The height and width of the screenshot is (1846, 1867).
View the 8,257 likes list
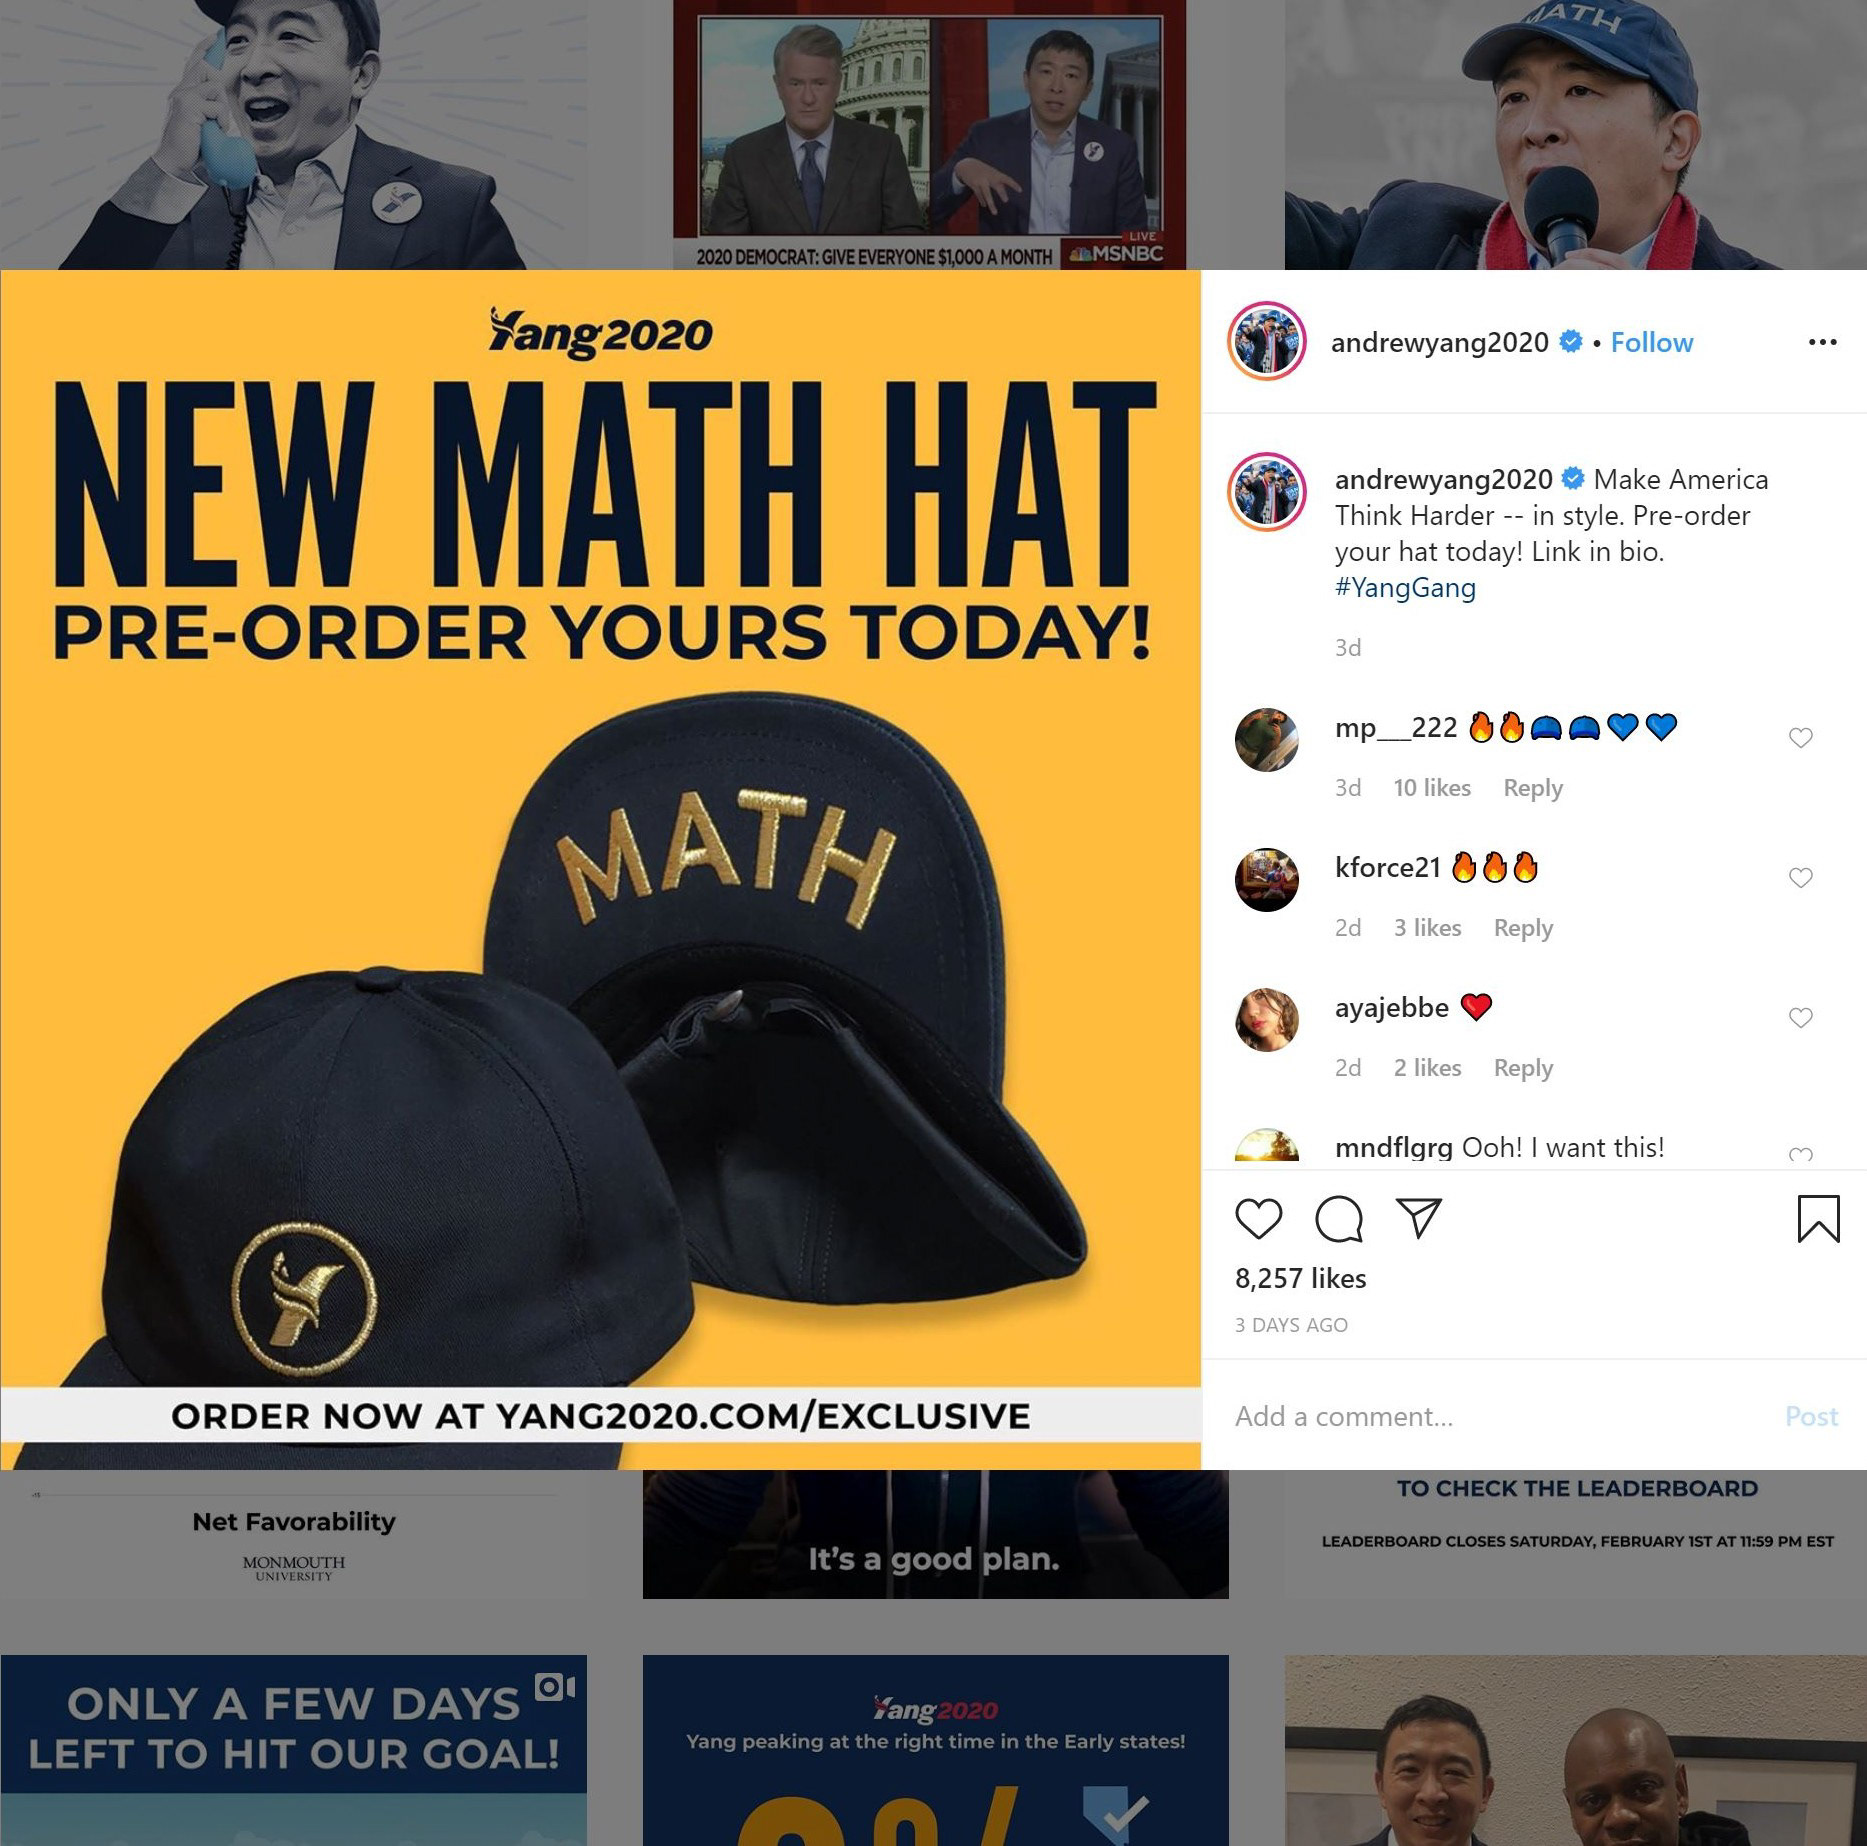click(x=1300, y=1278)
